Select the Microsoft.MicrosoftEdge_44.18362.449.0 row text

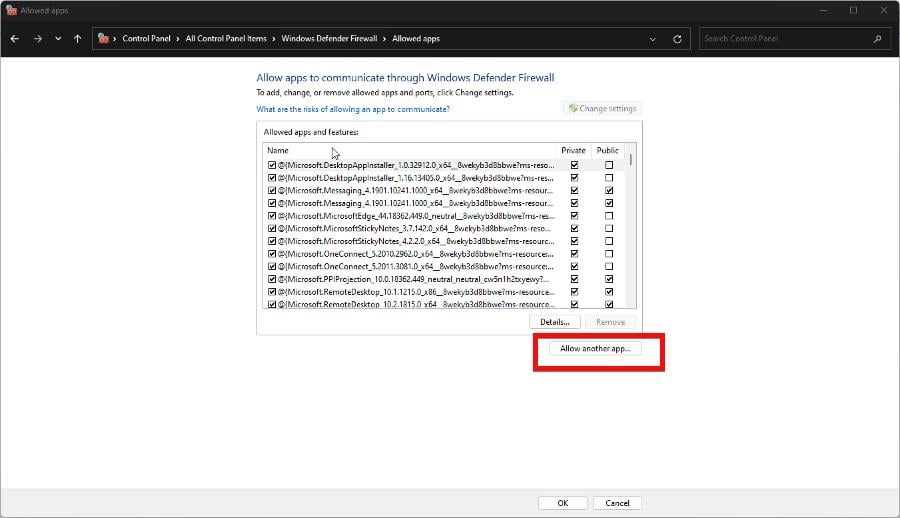(417, 216)
